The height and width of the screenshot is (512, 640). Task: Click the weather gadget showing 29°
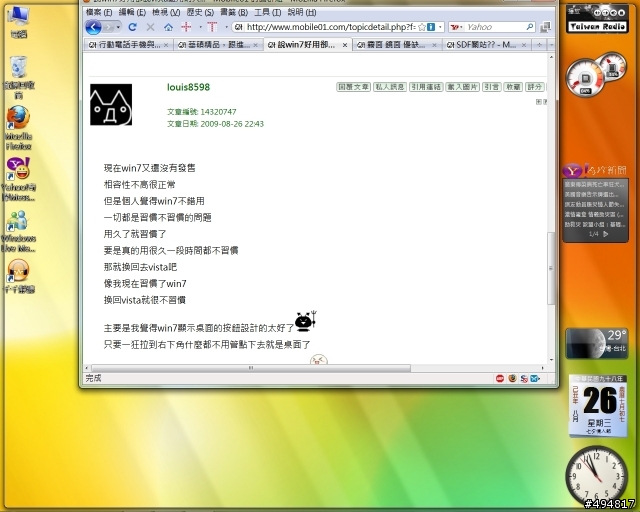click(x=596, y=343)
